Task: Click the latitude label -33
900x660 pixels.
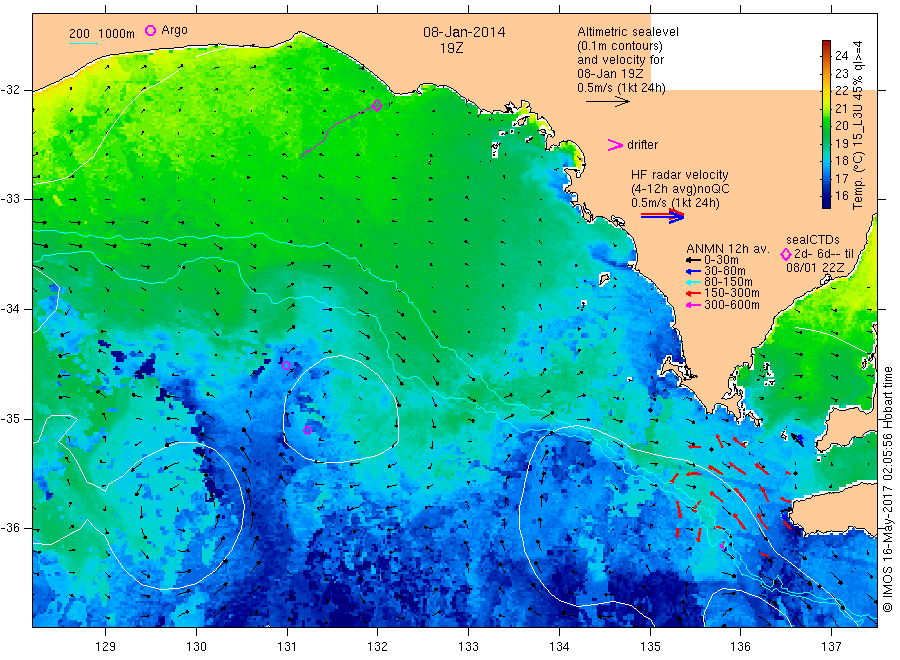Action: click(10, 199)
